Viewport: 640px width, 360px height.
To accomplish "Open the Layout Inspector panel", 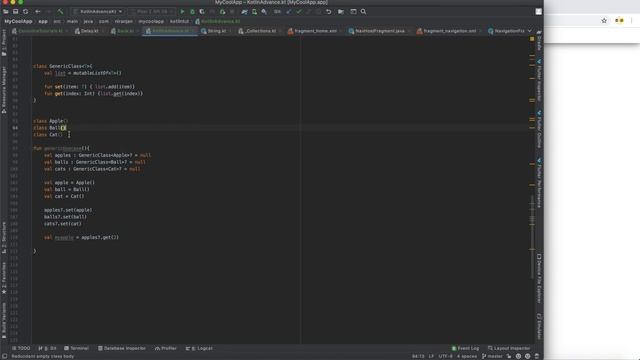I will click(x=509, y=348).
